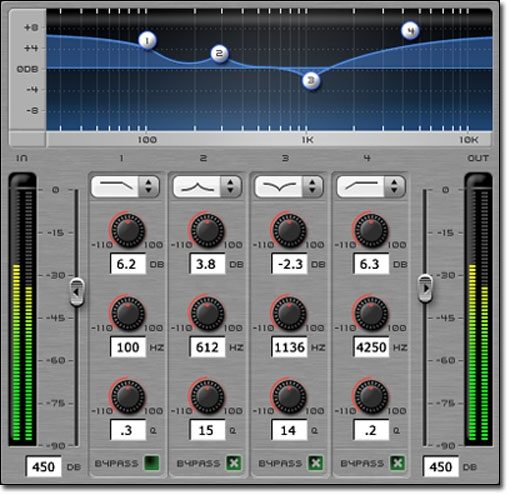This screenshot has width=510, height=495.
Task: Click the +8 label on gain axis
Action: point(31,27)
